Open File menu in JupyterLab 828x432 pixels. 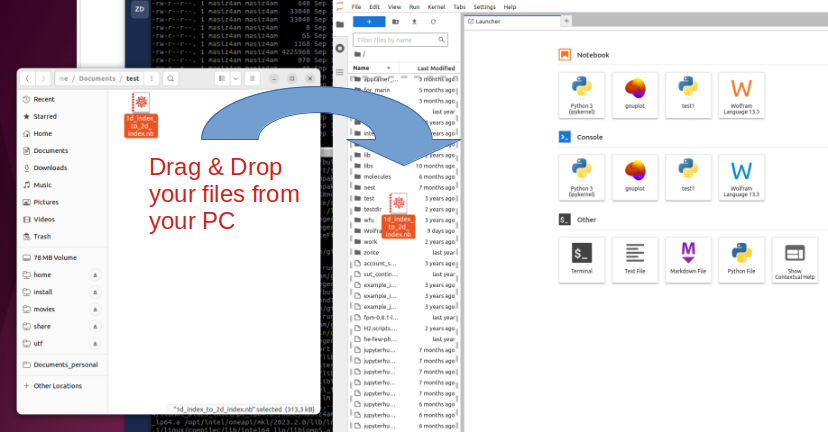click(356, 7)
